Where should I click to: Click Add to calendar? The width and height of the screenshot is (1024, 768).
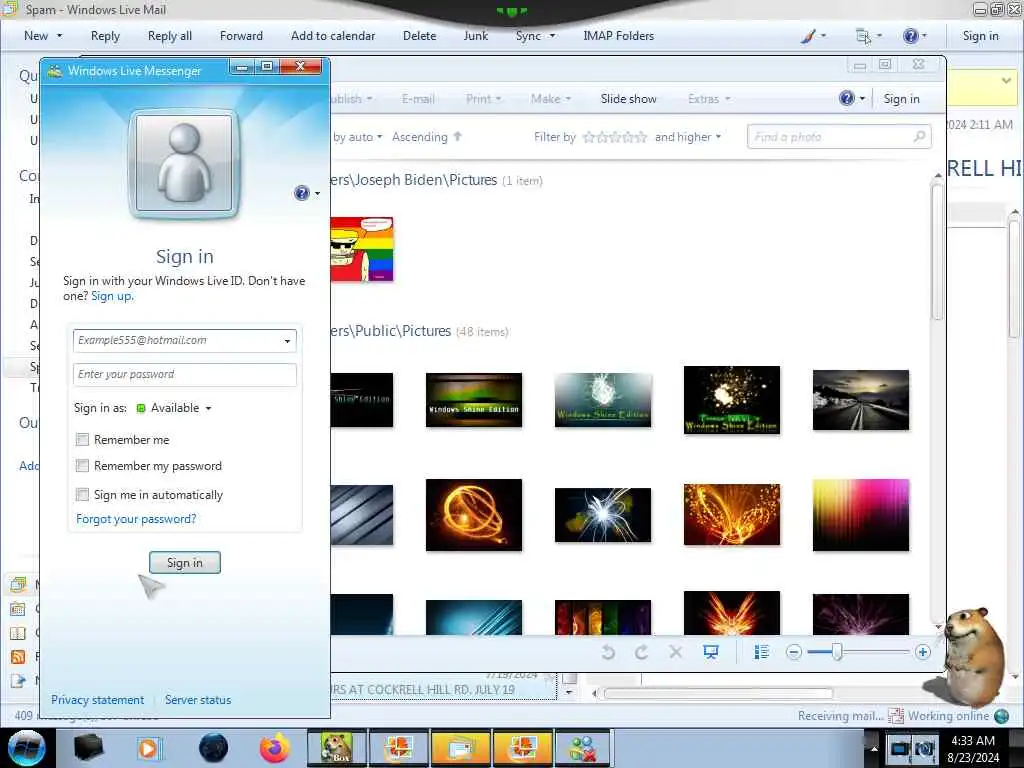click(x=333, y=36)
